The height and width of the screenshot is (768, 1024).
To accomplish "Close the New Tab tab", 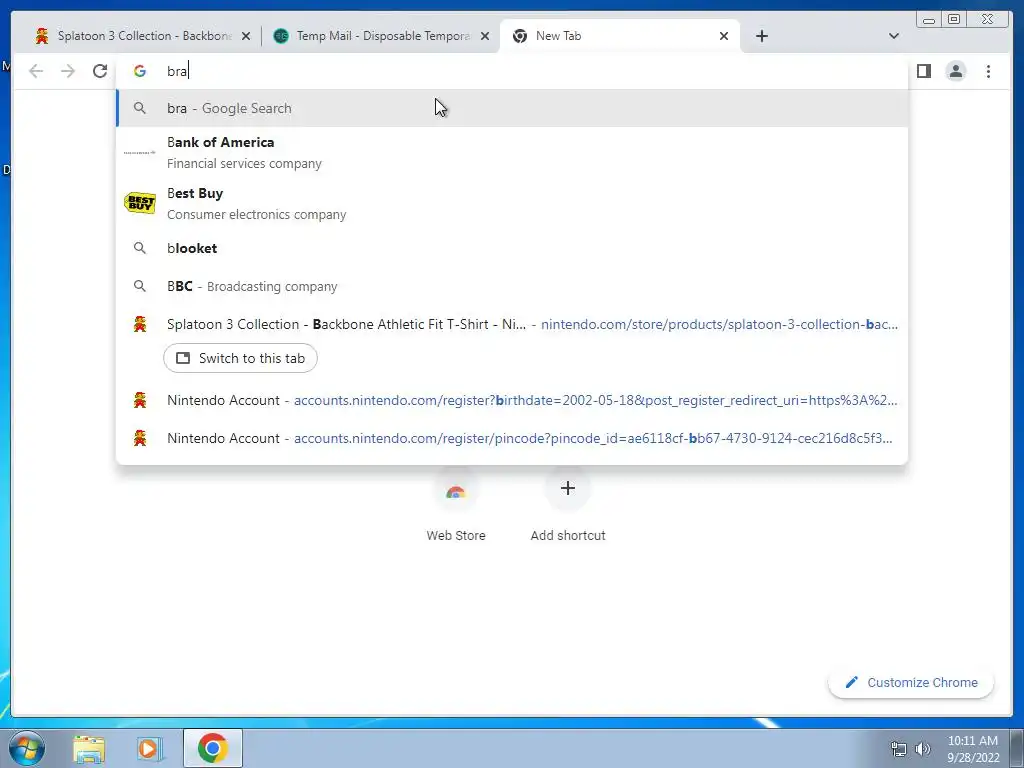I will [724, 36].
